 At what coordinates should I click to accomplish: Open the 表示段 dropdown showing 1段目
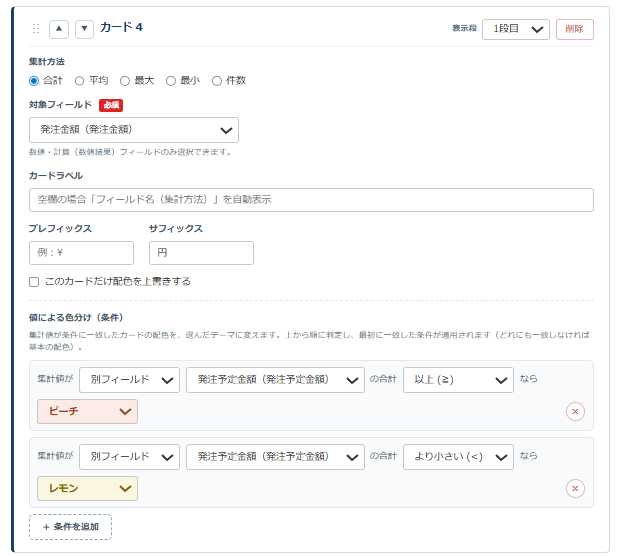point(516,29)
